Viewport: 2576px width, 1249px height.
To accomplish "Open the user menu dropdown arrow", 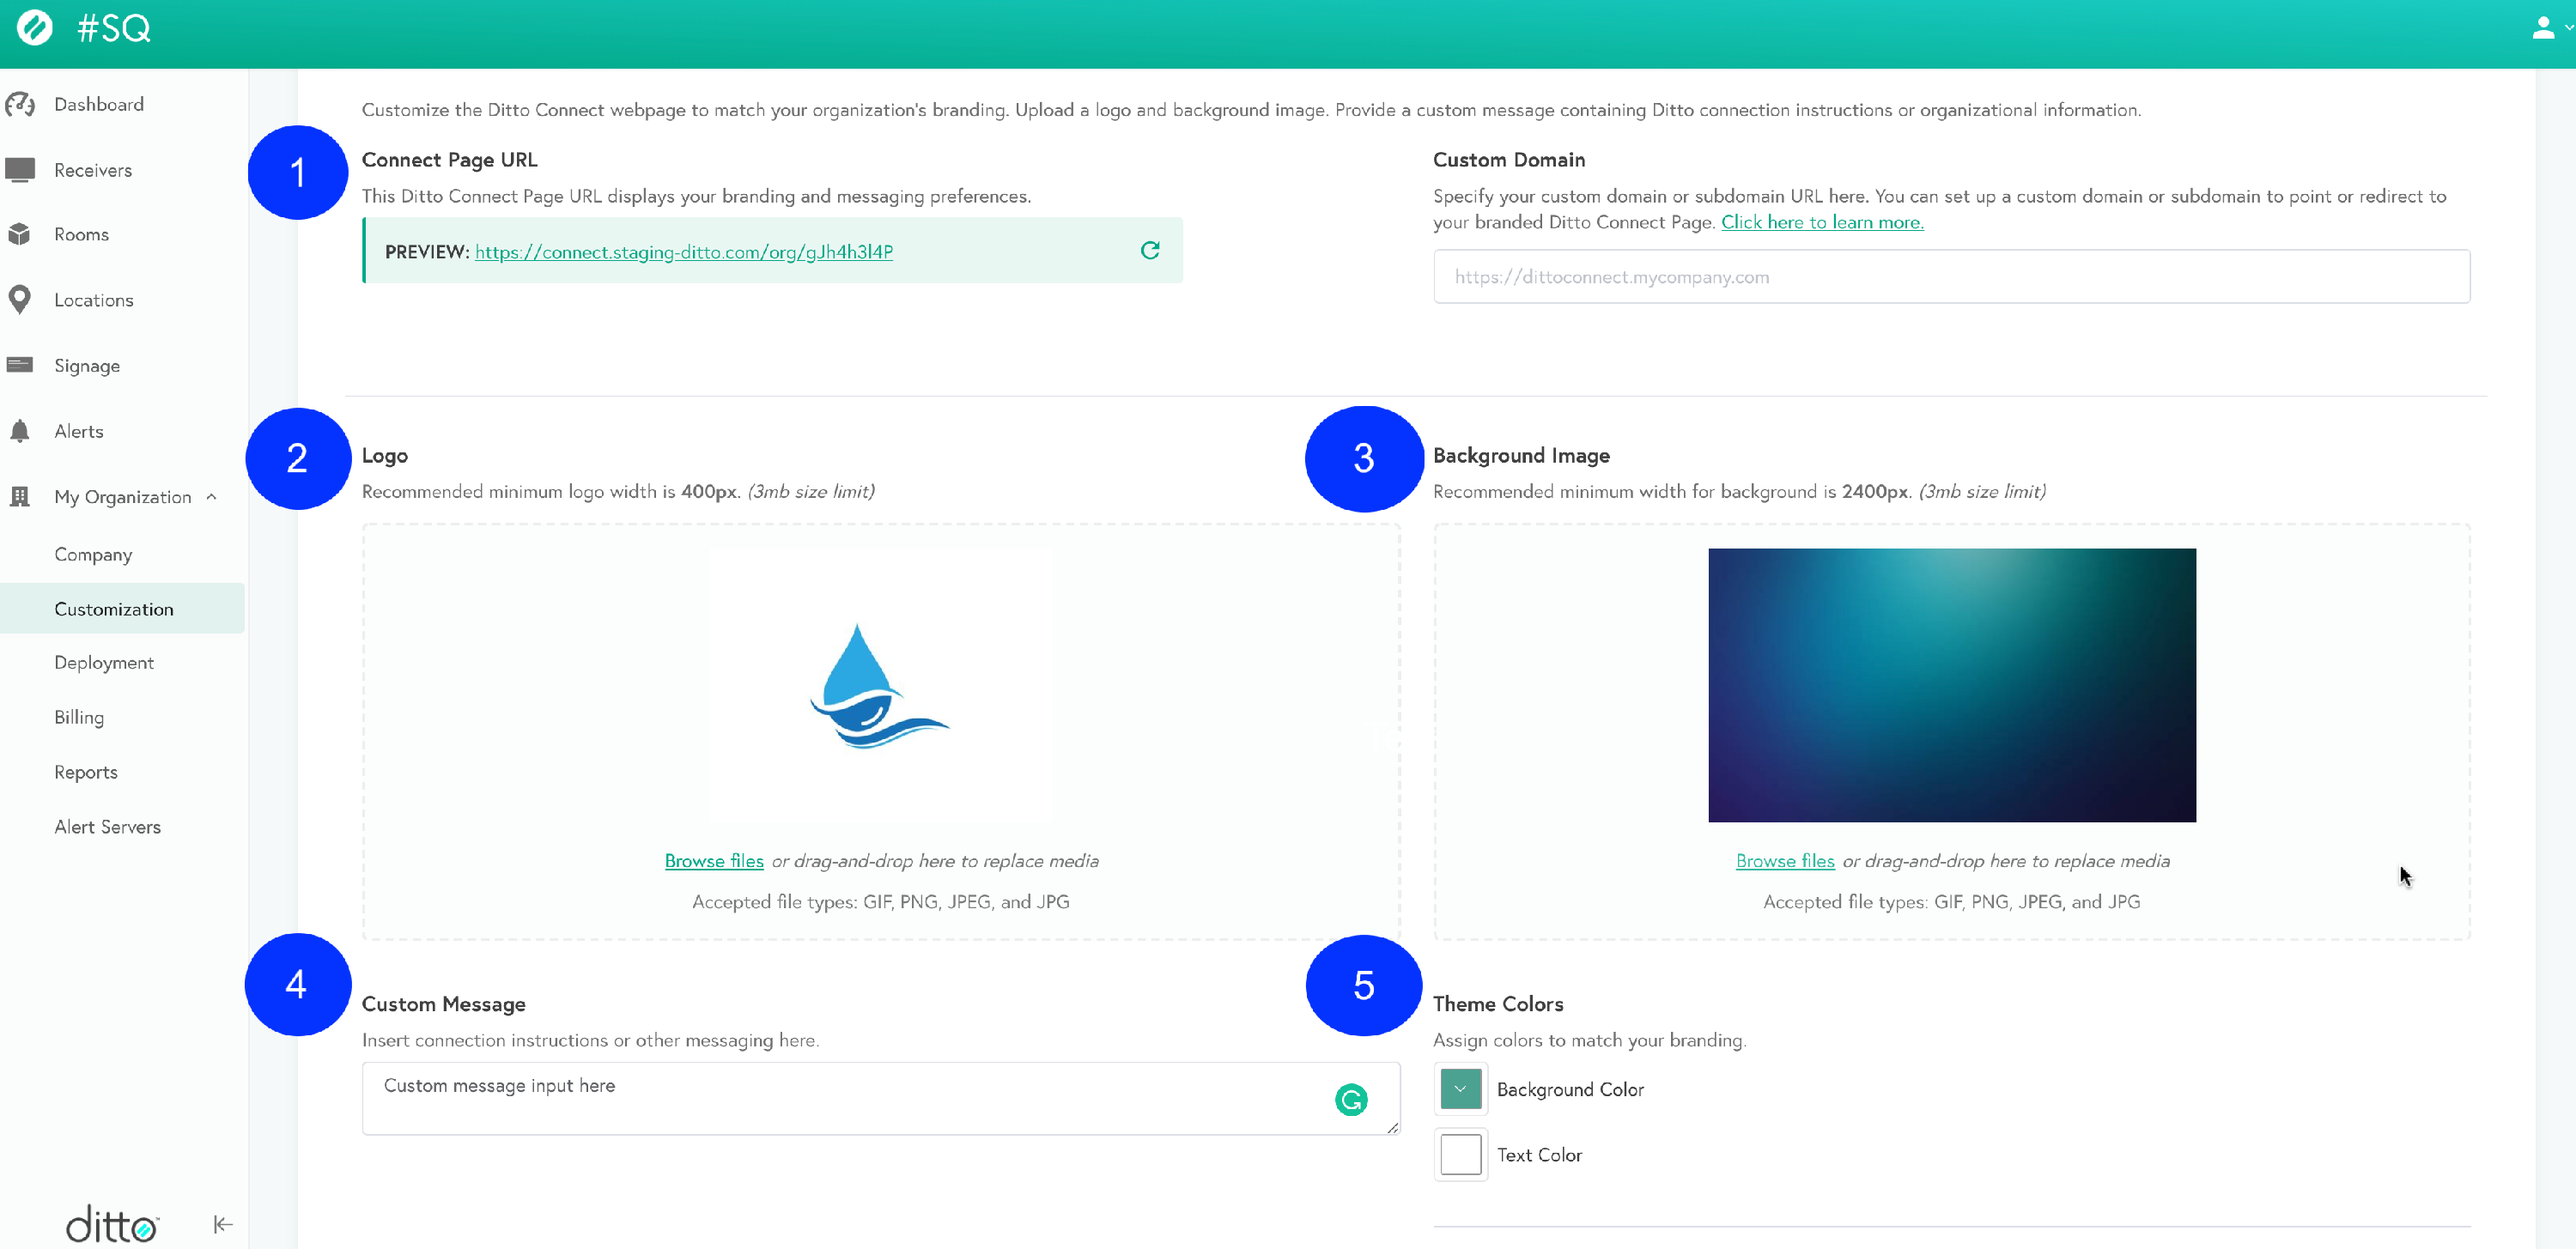I will (2568, 28).
